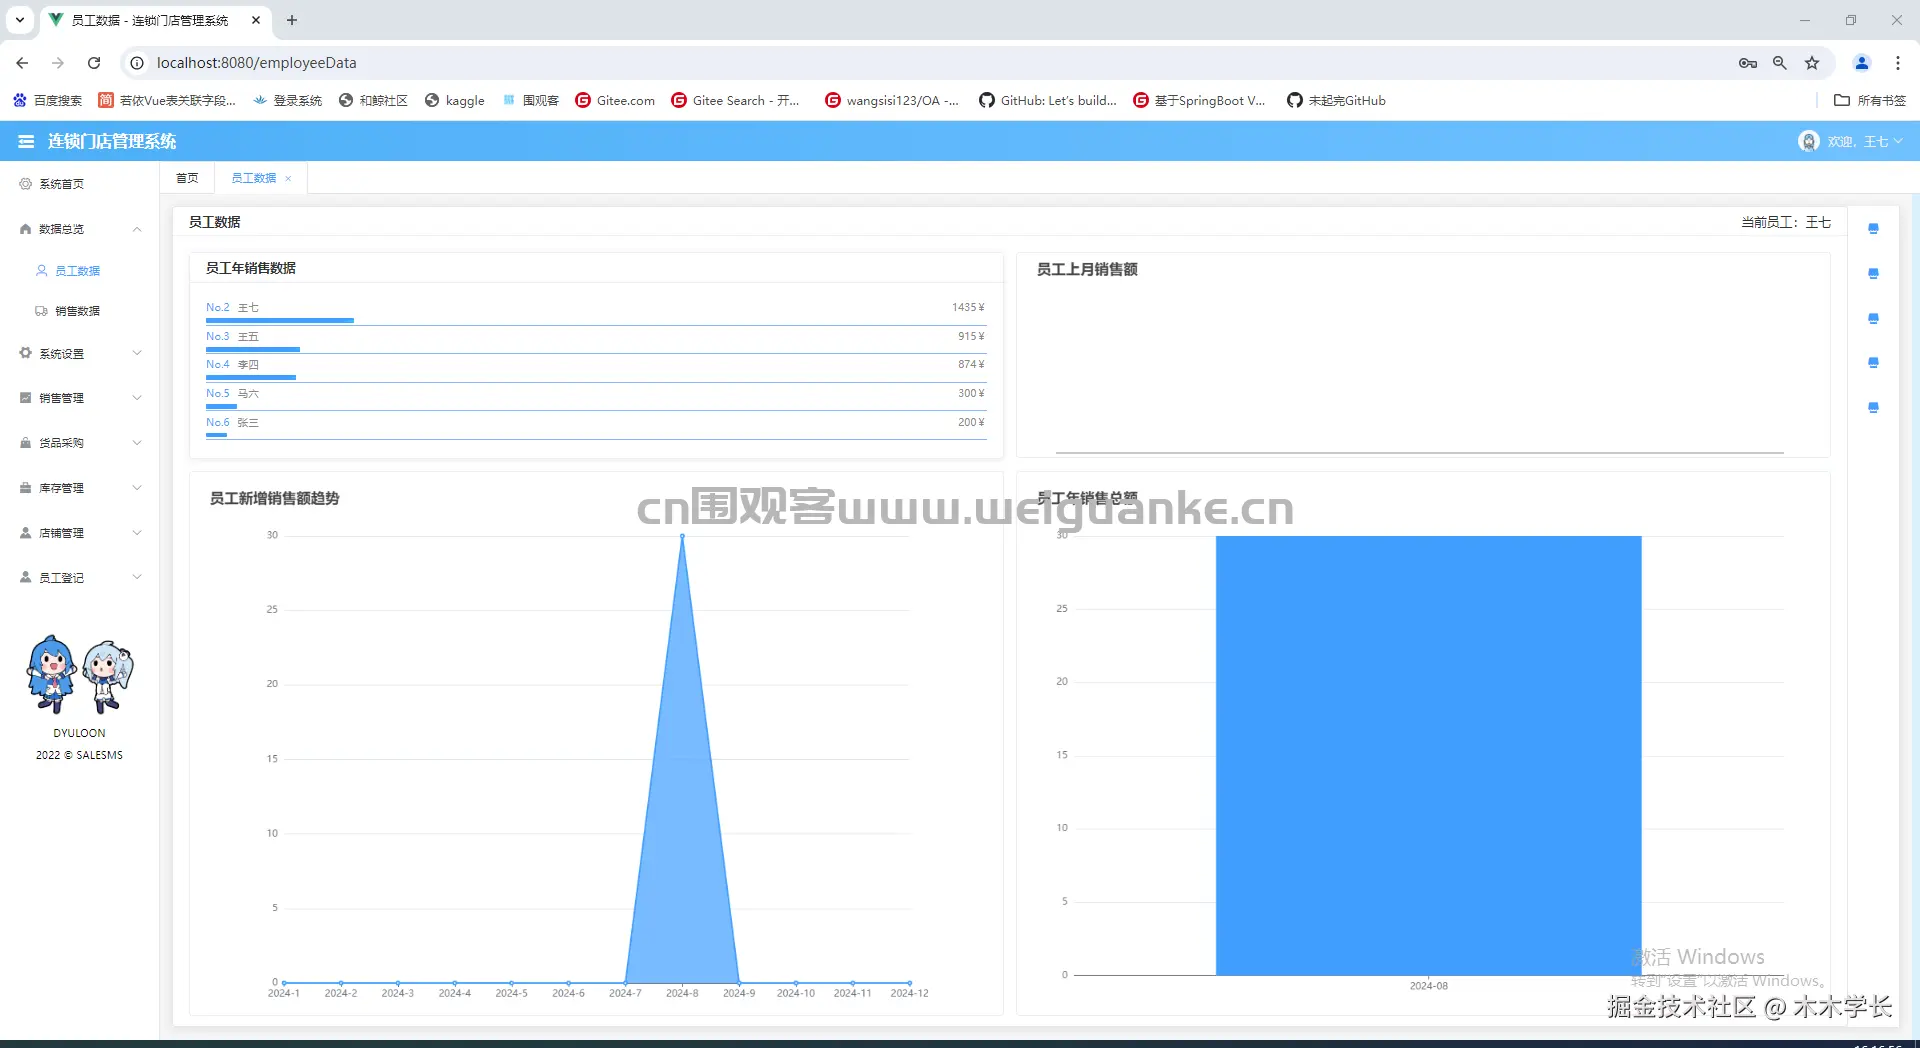Click the site info icon in address bar

[137, 63]
